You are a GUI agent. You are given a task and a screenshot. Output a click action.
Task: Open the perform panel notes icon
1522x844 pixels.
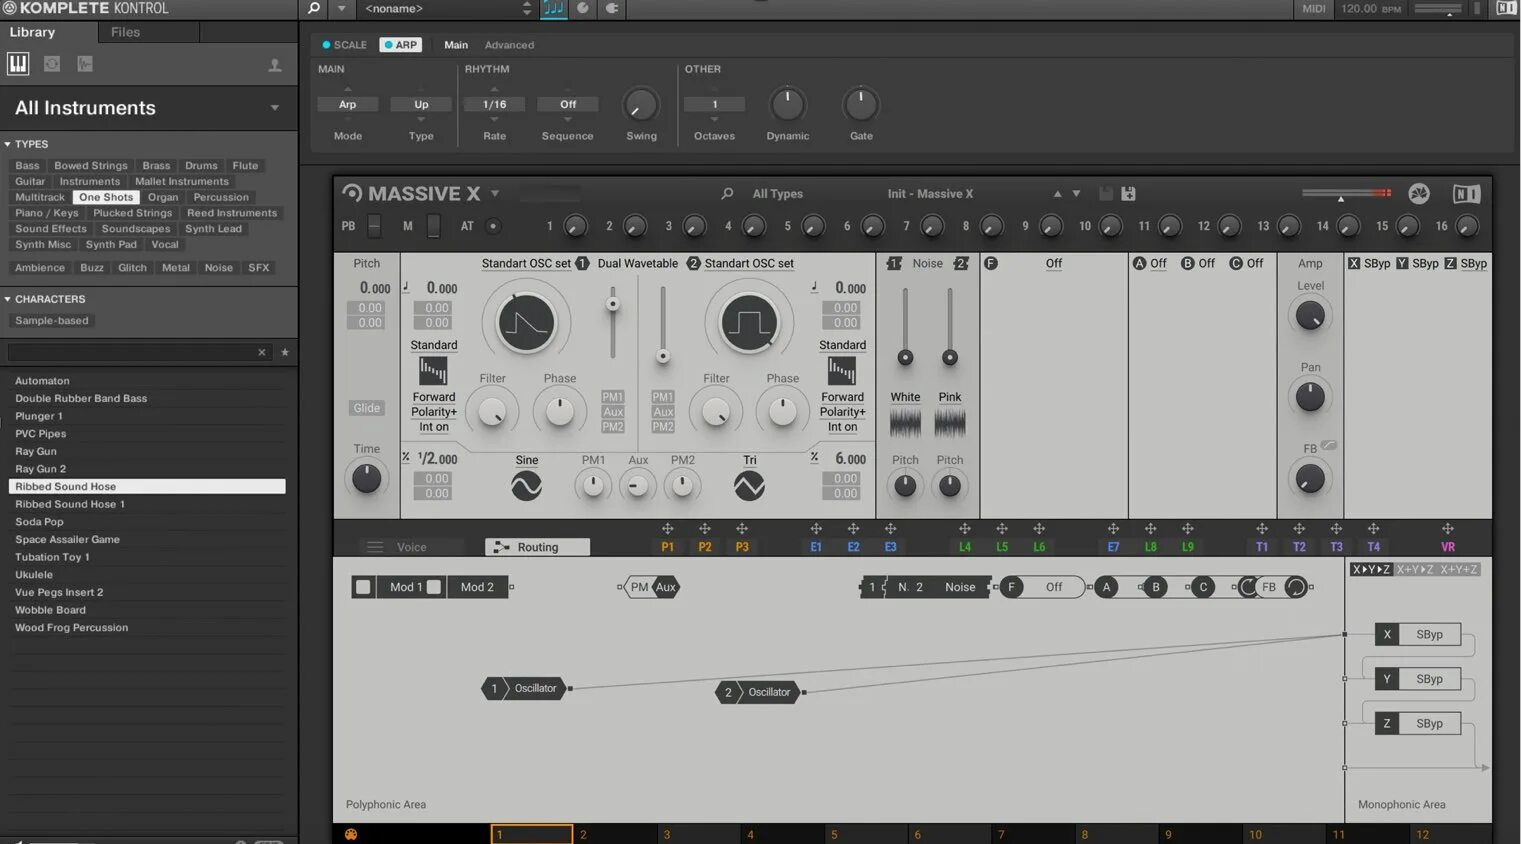coord(553,8)
